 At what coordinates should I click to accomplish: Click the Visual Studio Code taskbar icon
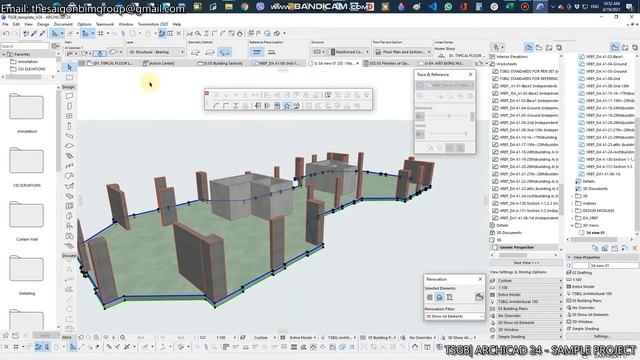point(433,7)
